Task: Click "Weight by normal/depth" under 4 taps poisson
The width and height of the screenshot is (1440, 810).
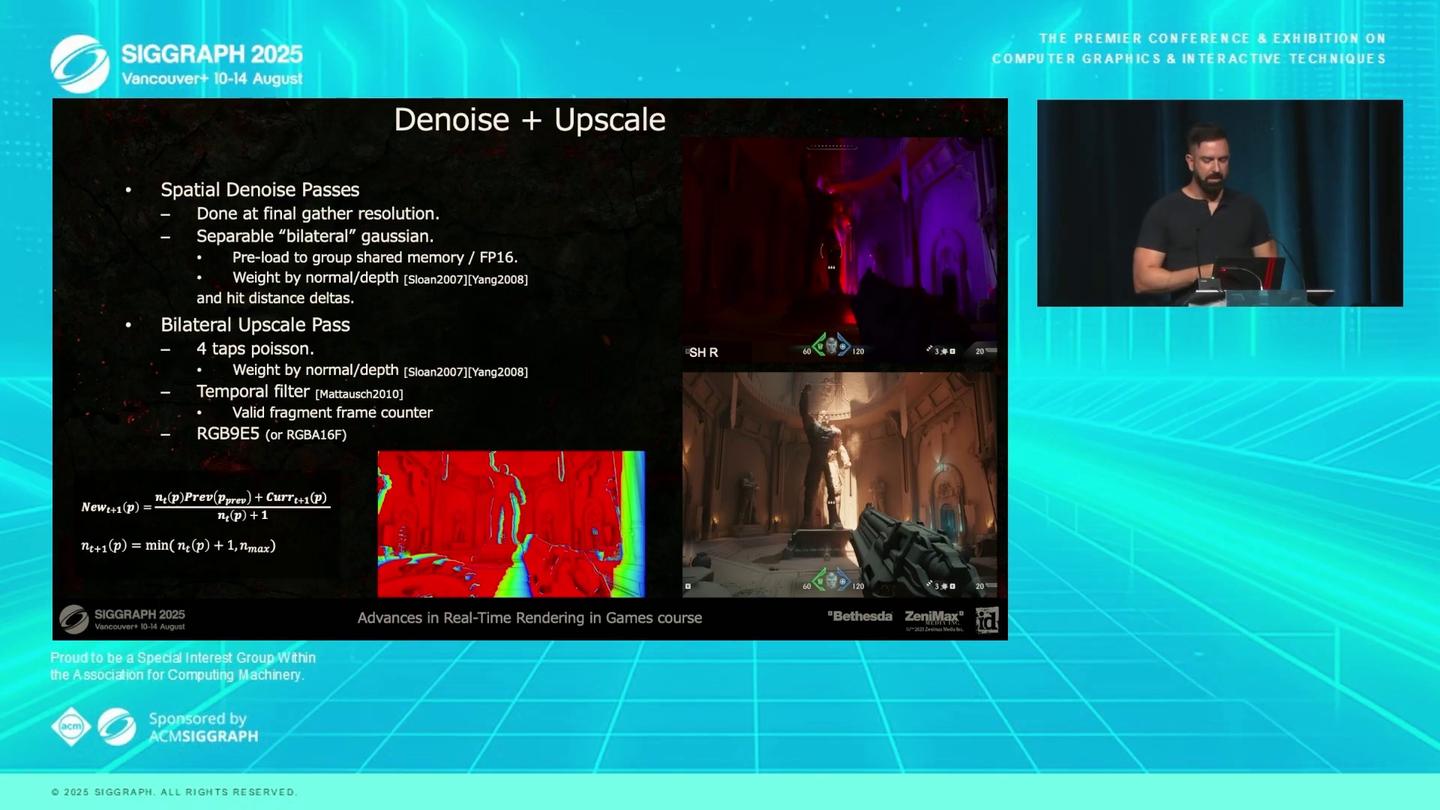Action: pyautogui.click(x=315, y=370)
